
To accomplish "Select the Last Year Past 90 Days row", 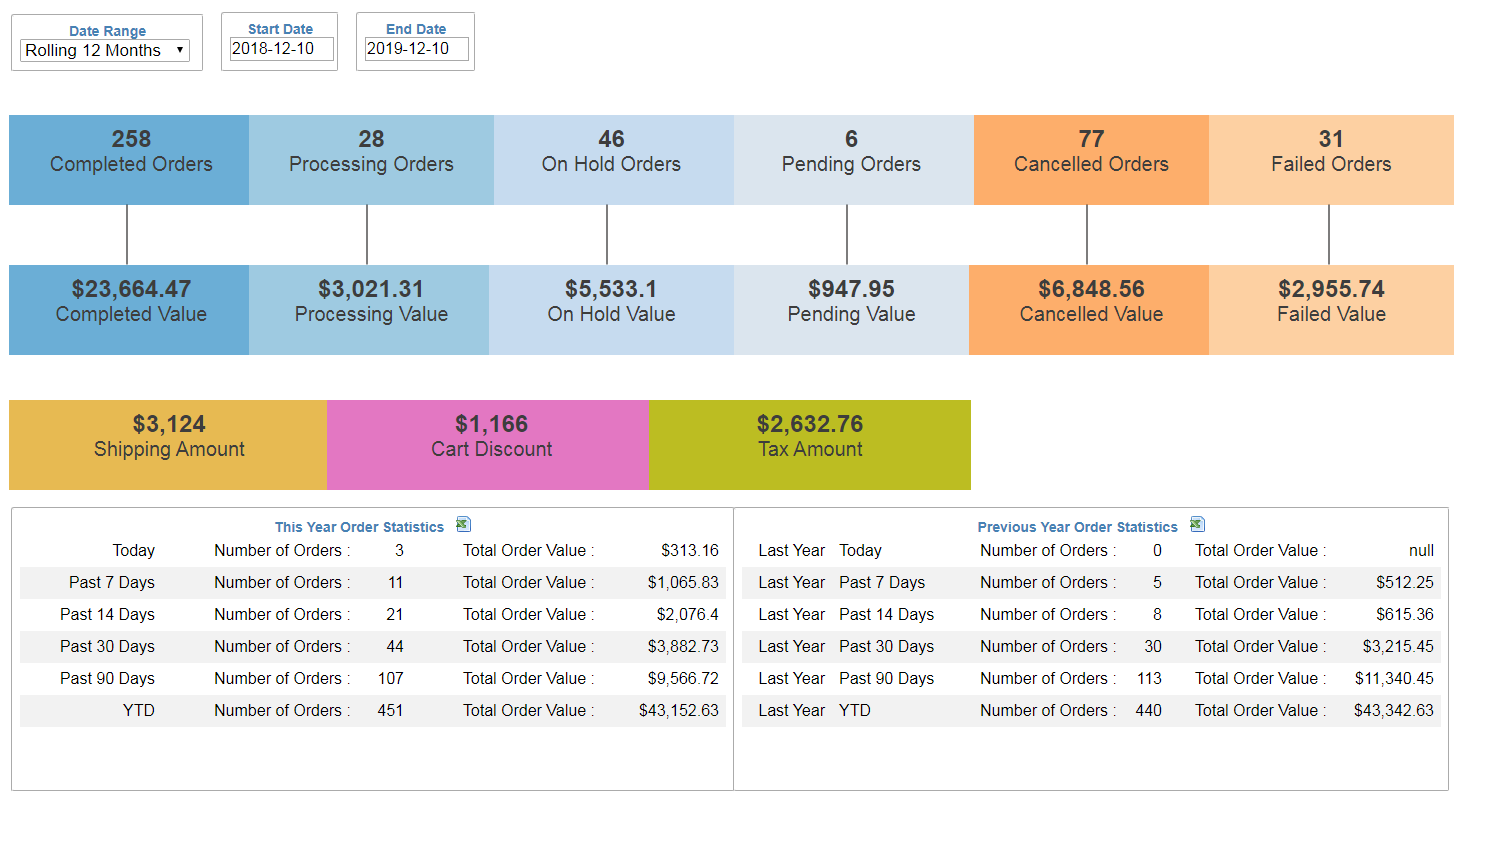I will click(x=1091, y=679).
